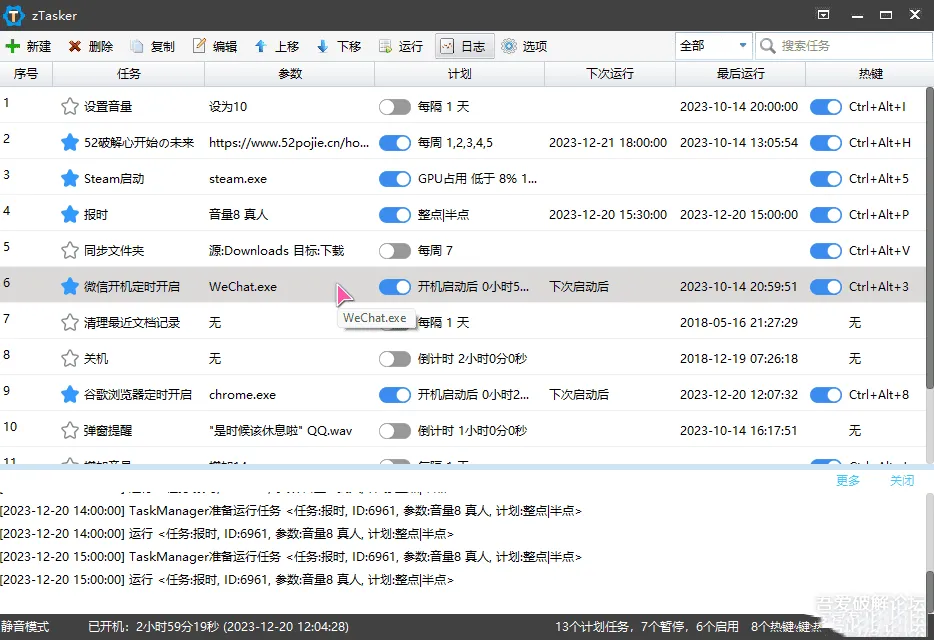Open the 选项 gear settings icon
Viewport: 934px width, 640px height.
(509, 46)
